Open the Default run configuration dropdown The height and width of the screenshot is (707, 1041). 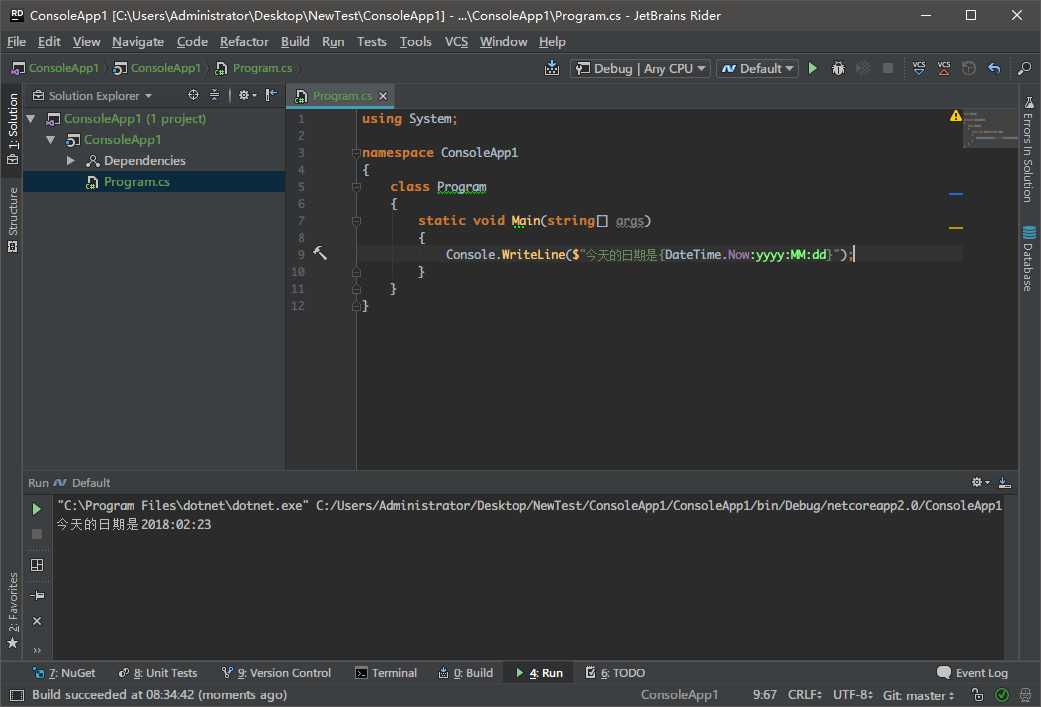(758, 68)
